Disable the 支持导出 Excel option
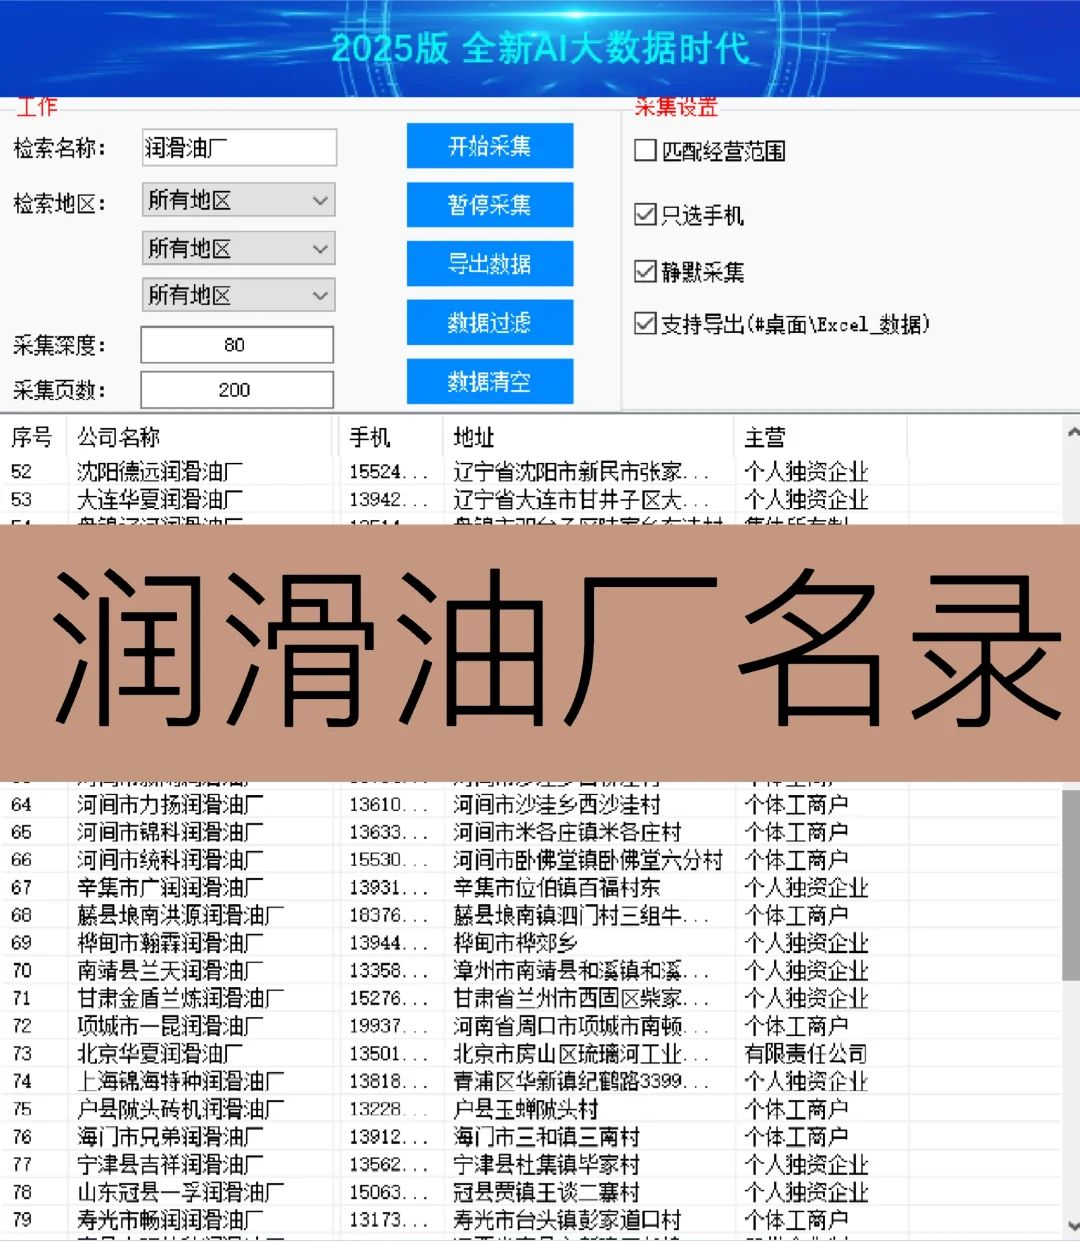Viewport: 1080px width, 1241px height. coord(645,322)
